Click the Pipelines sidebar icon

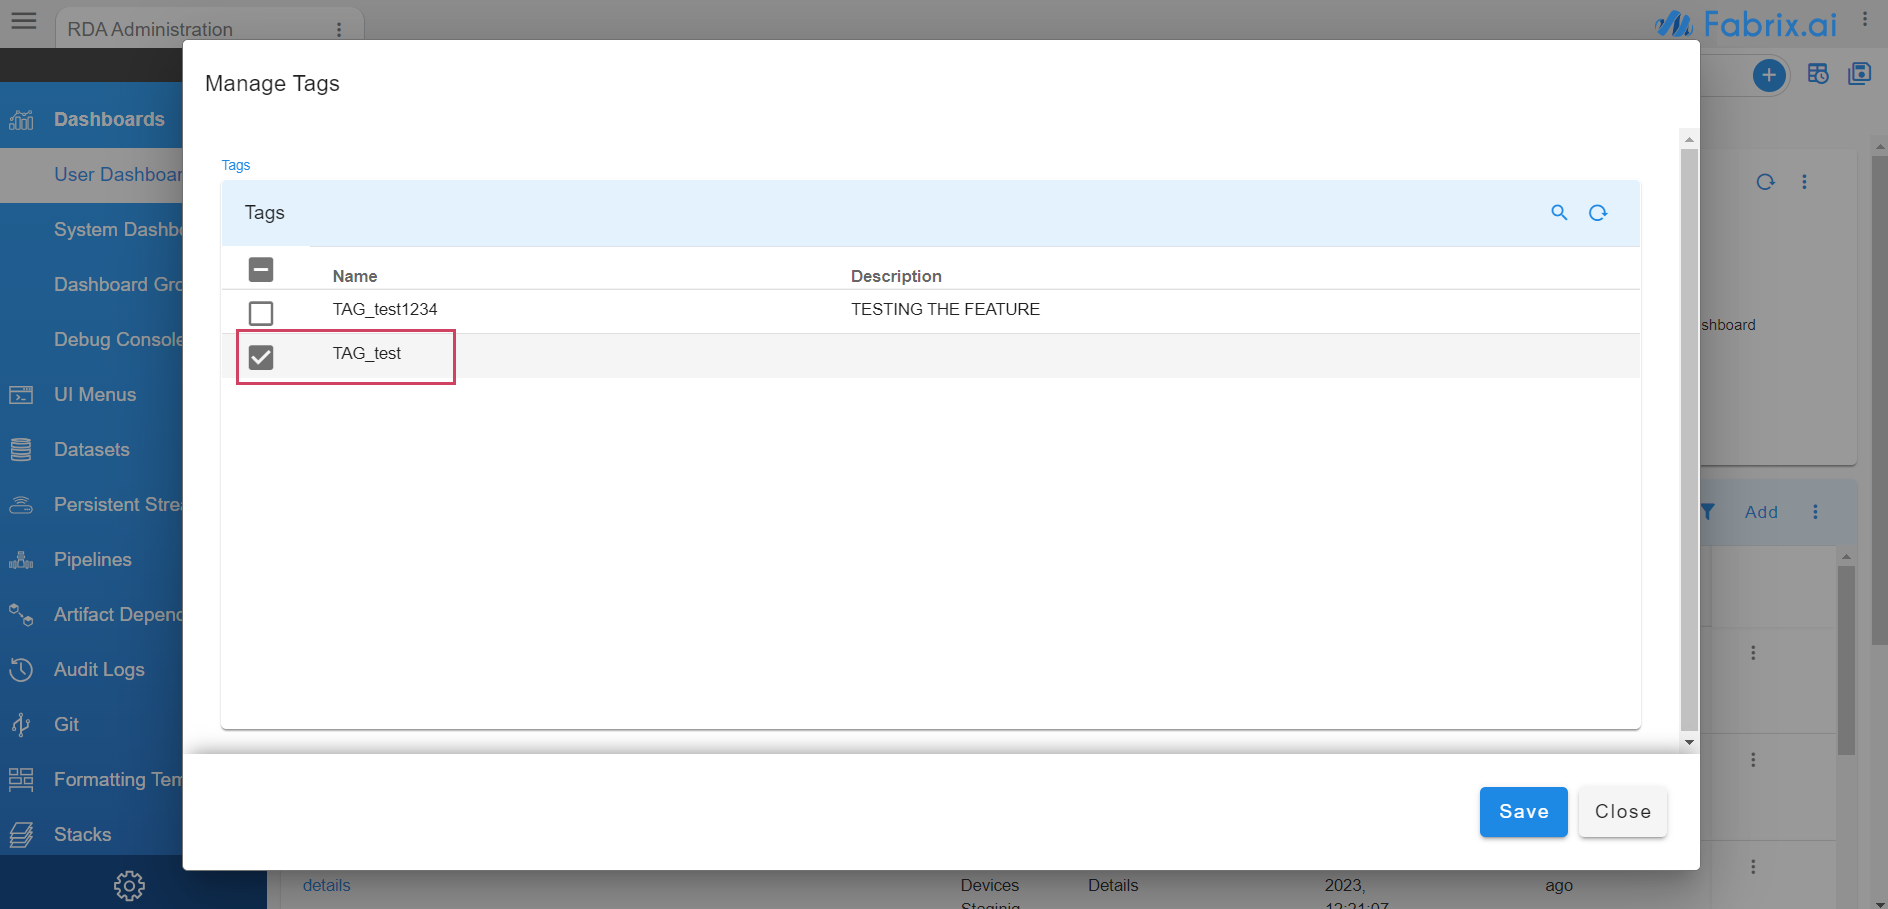click(x=21, y=560)
